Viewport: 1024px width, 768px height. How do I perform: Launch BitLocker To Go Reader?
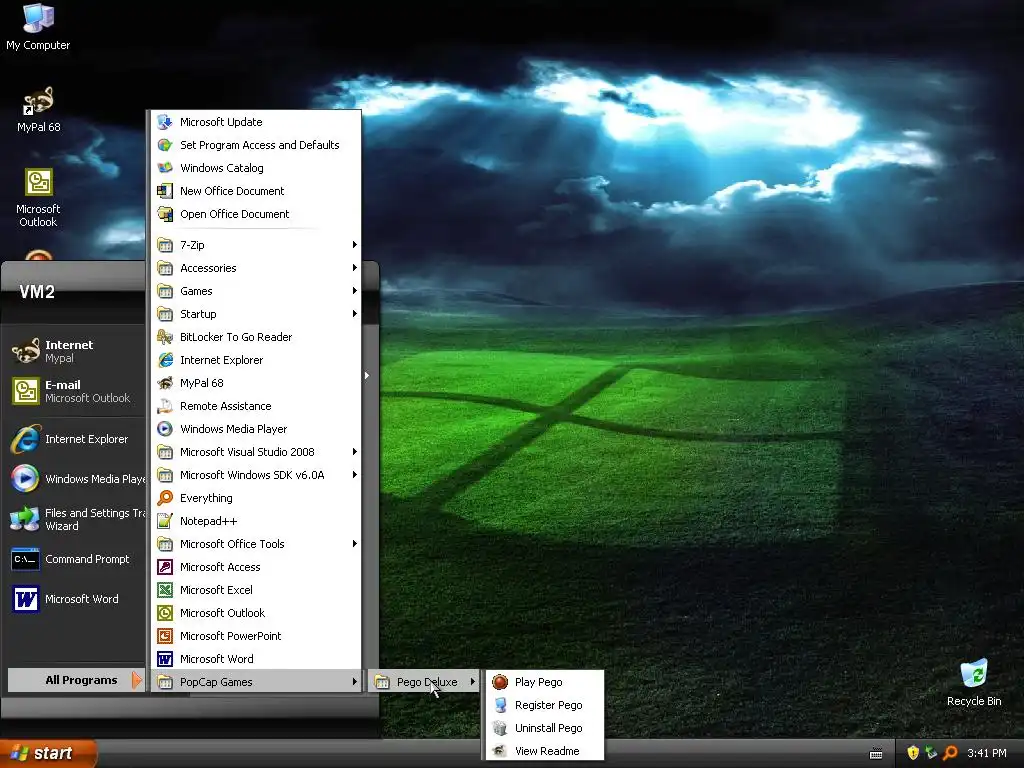coord(256,337)
